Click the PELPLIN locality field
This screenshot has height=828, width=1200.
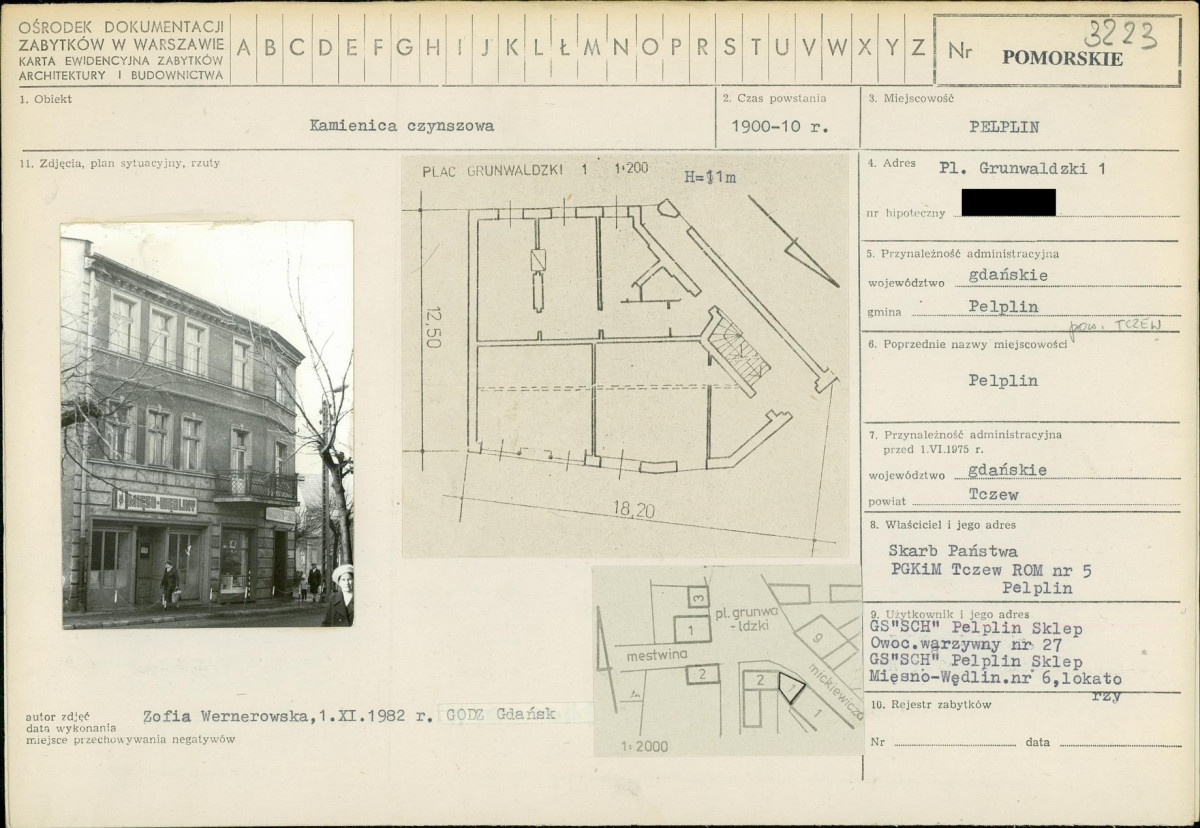[x=1004, y=127]
